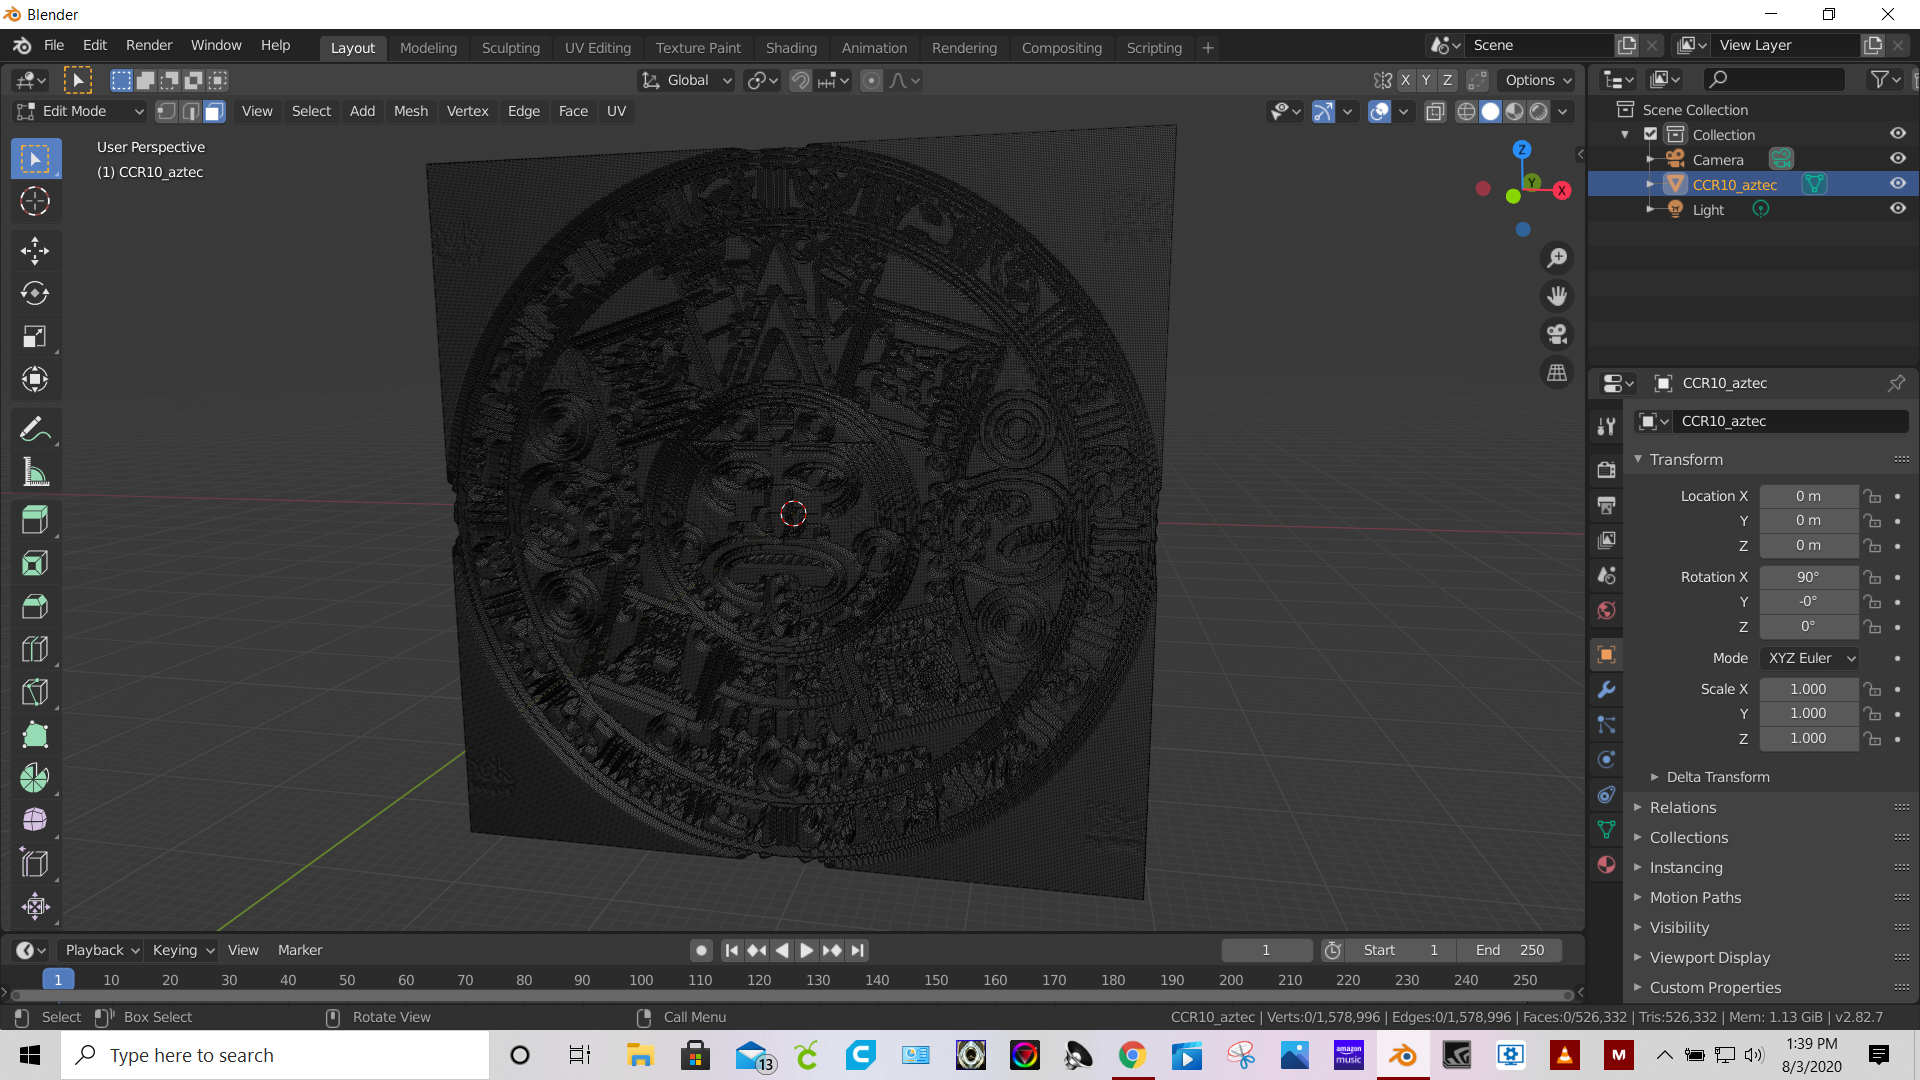
Task: Open the Render menu
Action: 149,46
